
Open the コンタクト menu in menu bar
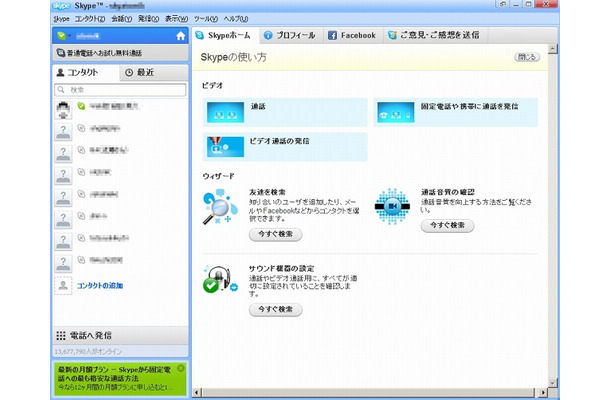90,19
